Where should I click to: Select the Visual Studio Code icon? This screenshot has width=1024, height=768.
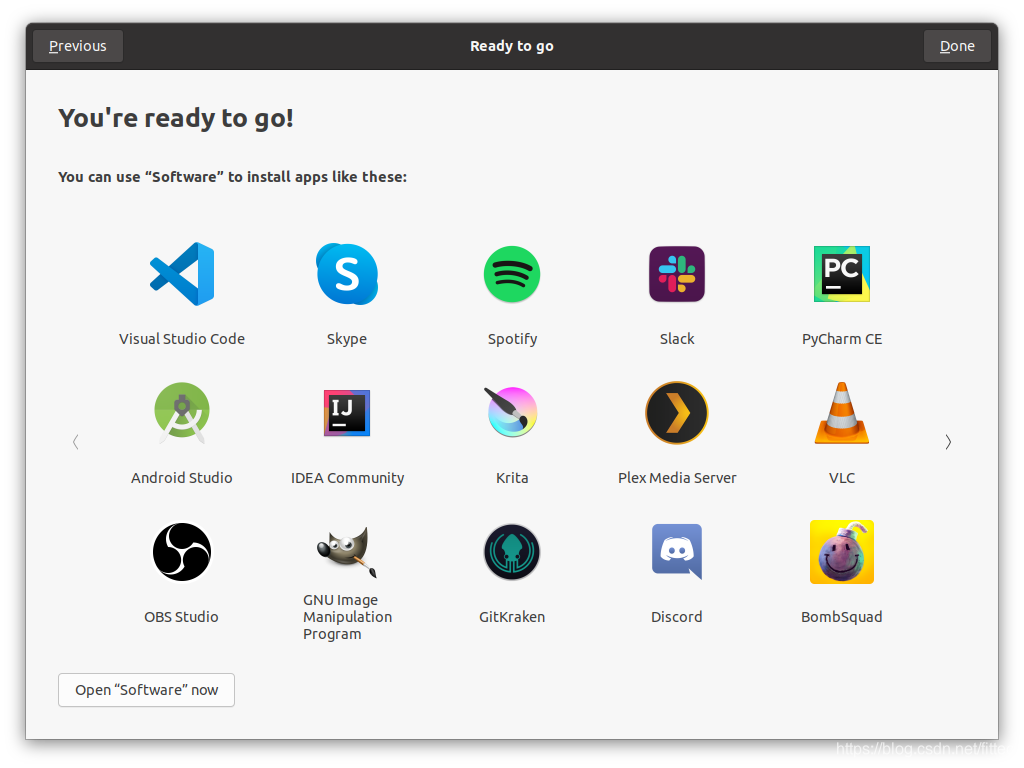click(x=182, y=274)
